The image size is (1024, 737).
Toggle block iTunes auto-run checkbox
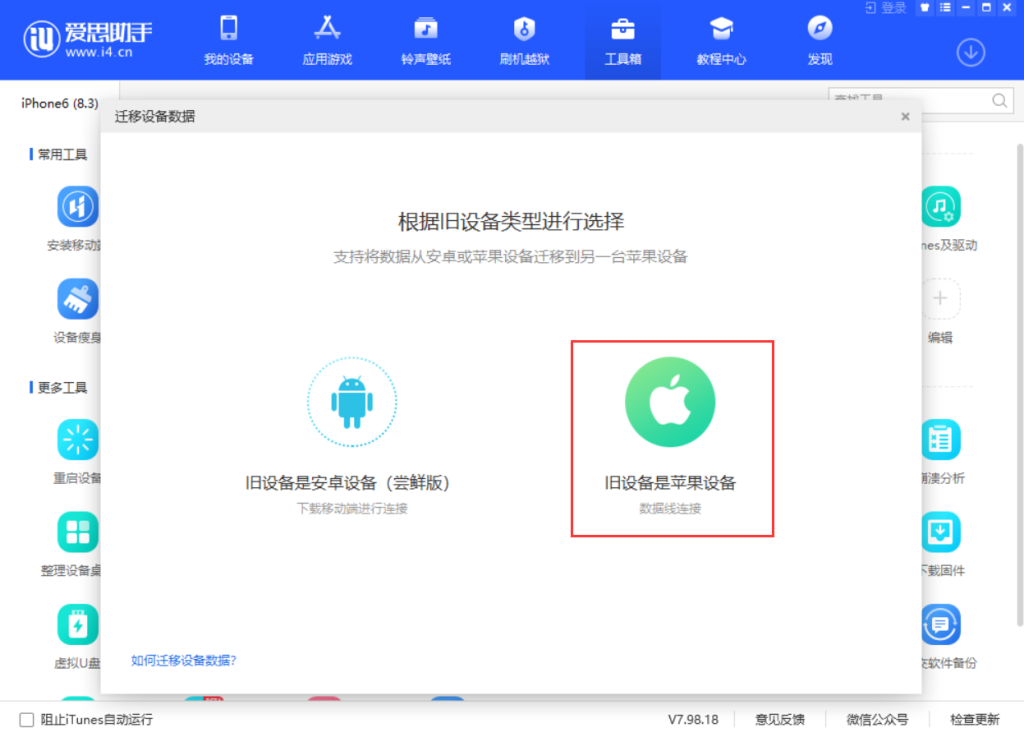(27, 719)
